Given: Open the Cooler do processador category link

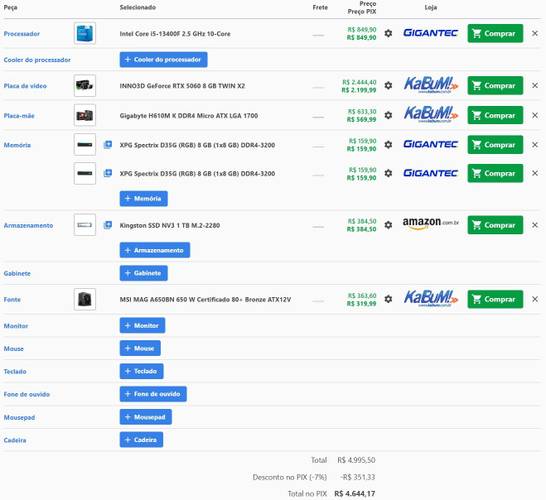Looking at the screenshot, I should coord(37,60).
